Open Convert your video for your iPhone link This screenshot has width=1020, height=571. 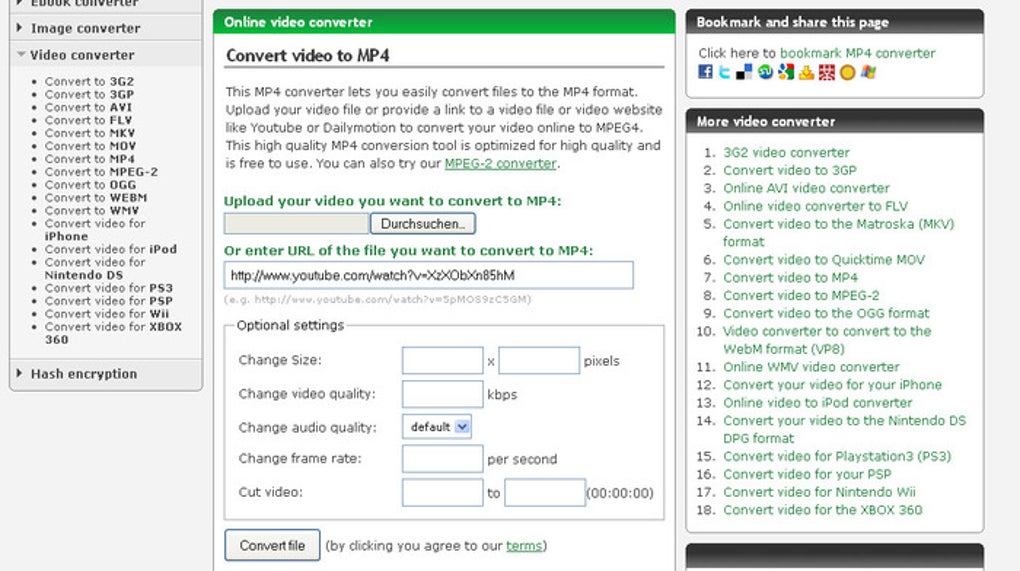(832, 384)
